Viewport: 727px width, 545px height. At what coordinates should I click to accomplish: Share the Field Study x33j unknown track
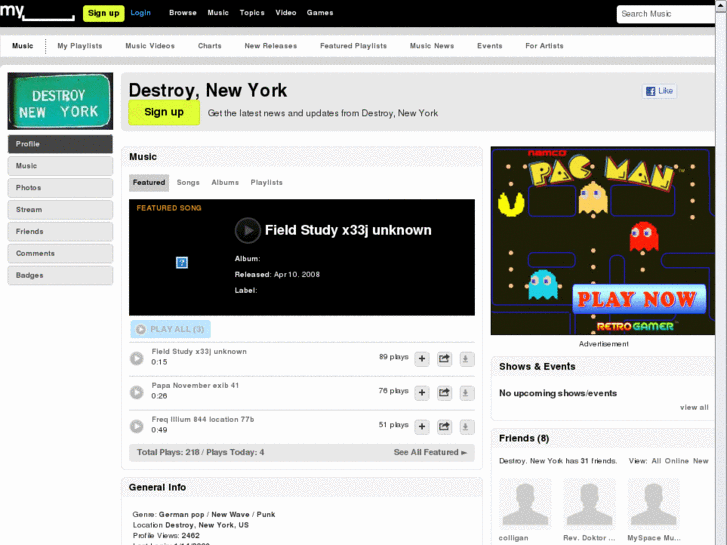pyautogui.click(x=444, y=359)
